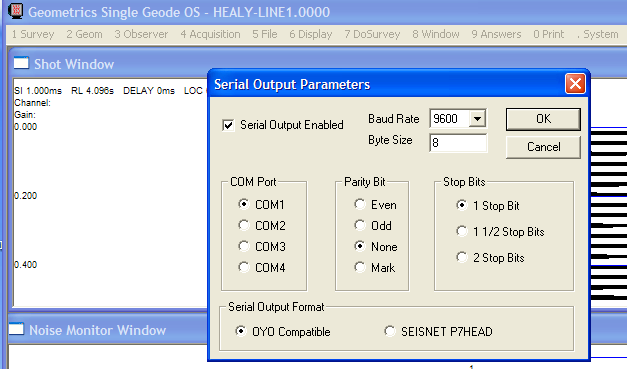
Task: Select 1 1/2 Stop Bits option
Action: pyautogui.click(x=461, y=231)
